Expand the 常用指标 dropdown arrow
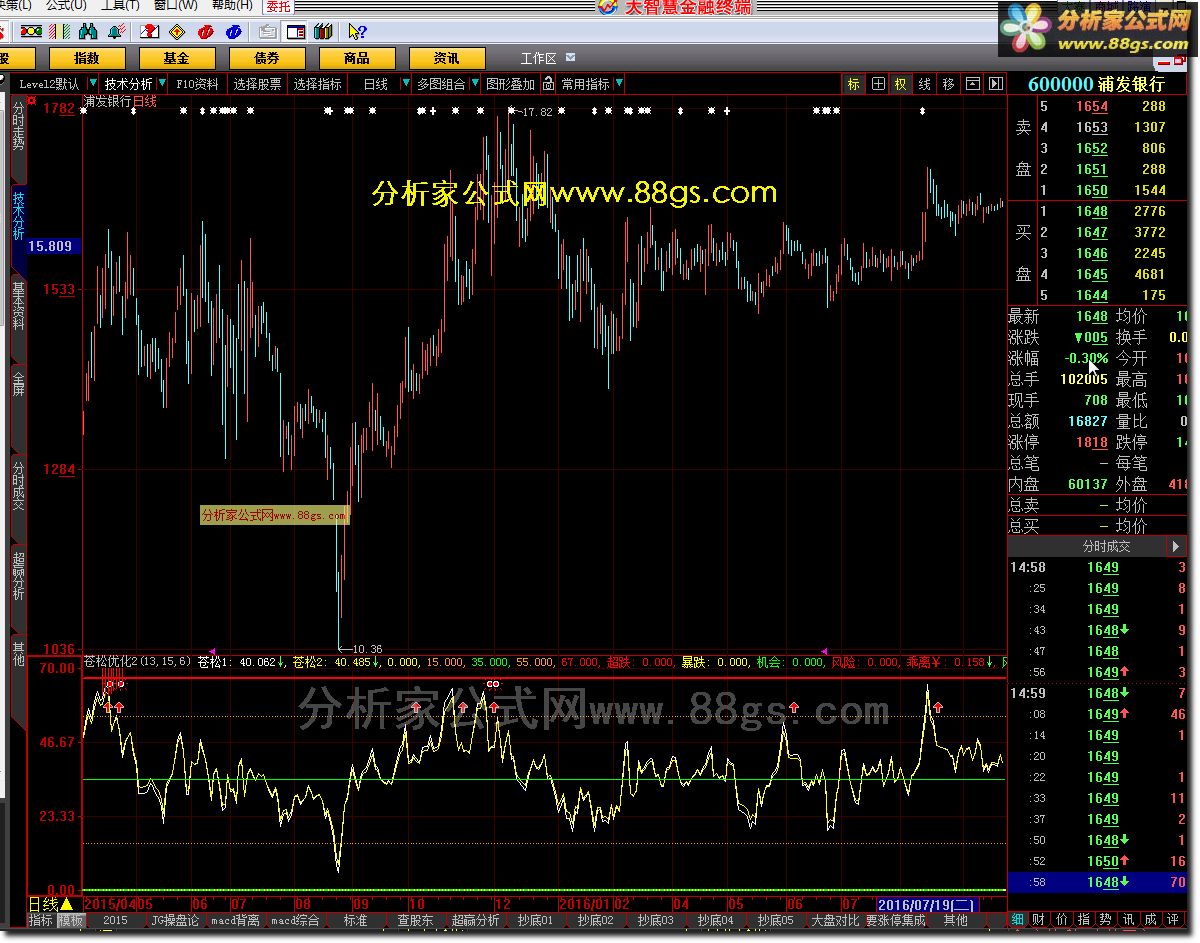1200x943 pixels. pyautogui.click(x=619, y=83)
